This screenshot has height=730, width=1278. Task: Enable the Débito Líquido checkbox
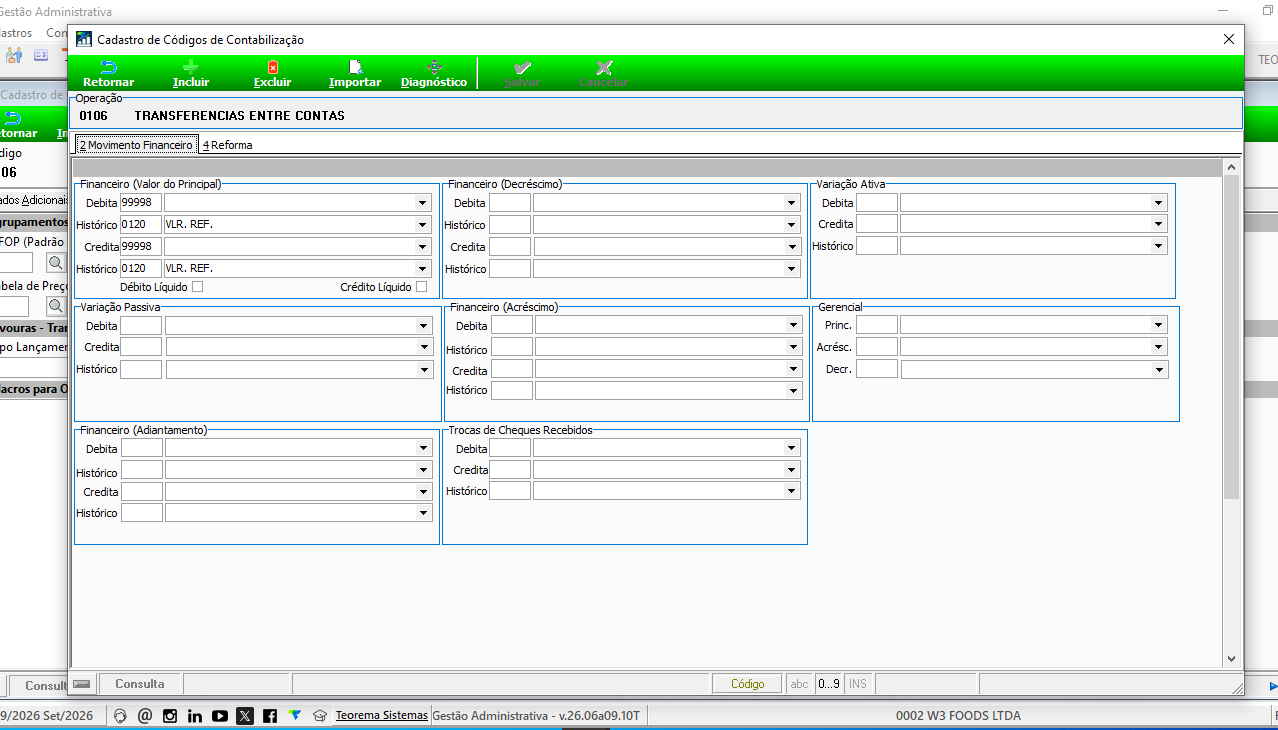click(x=198, y=287)
